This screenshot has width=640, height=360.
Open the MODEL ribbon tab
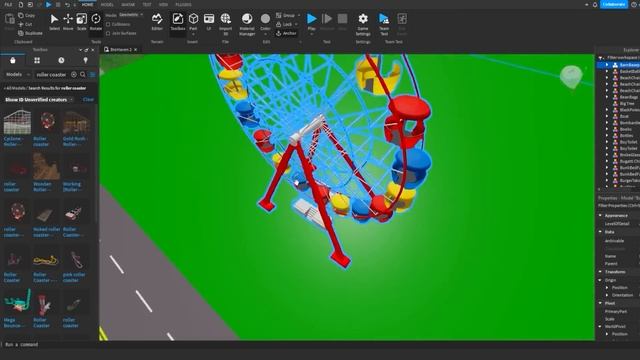(x=107, y=5)
